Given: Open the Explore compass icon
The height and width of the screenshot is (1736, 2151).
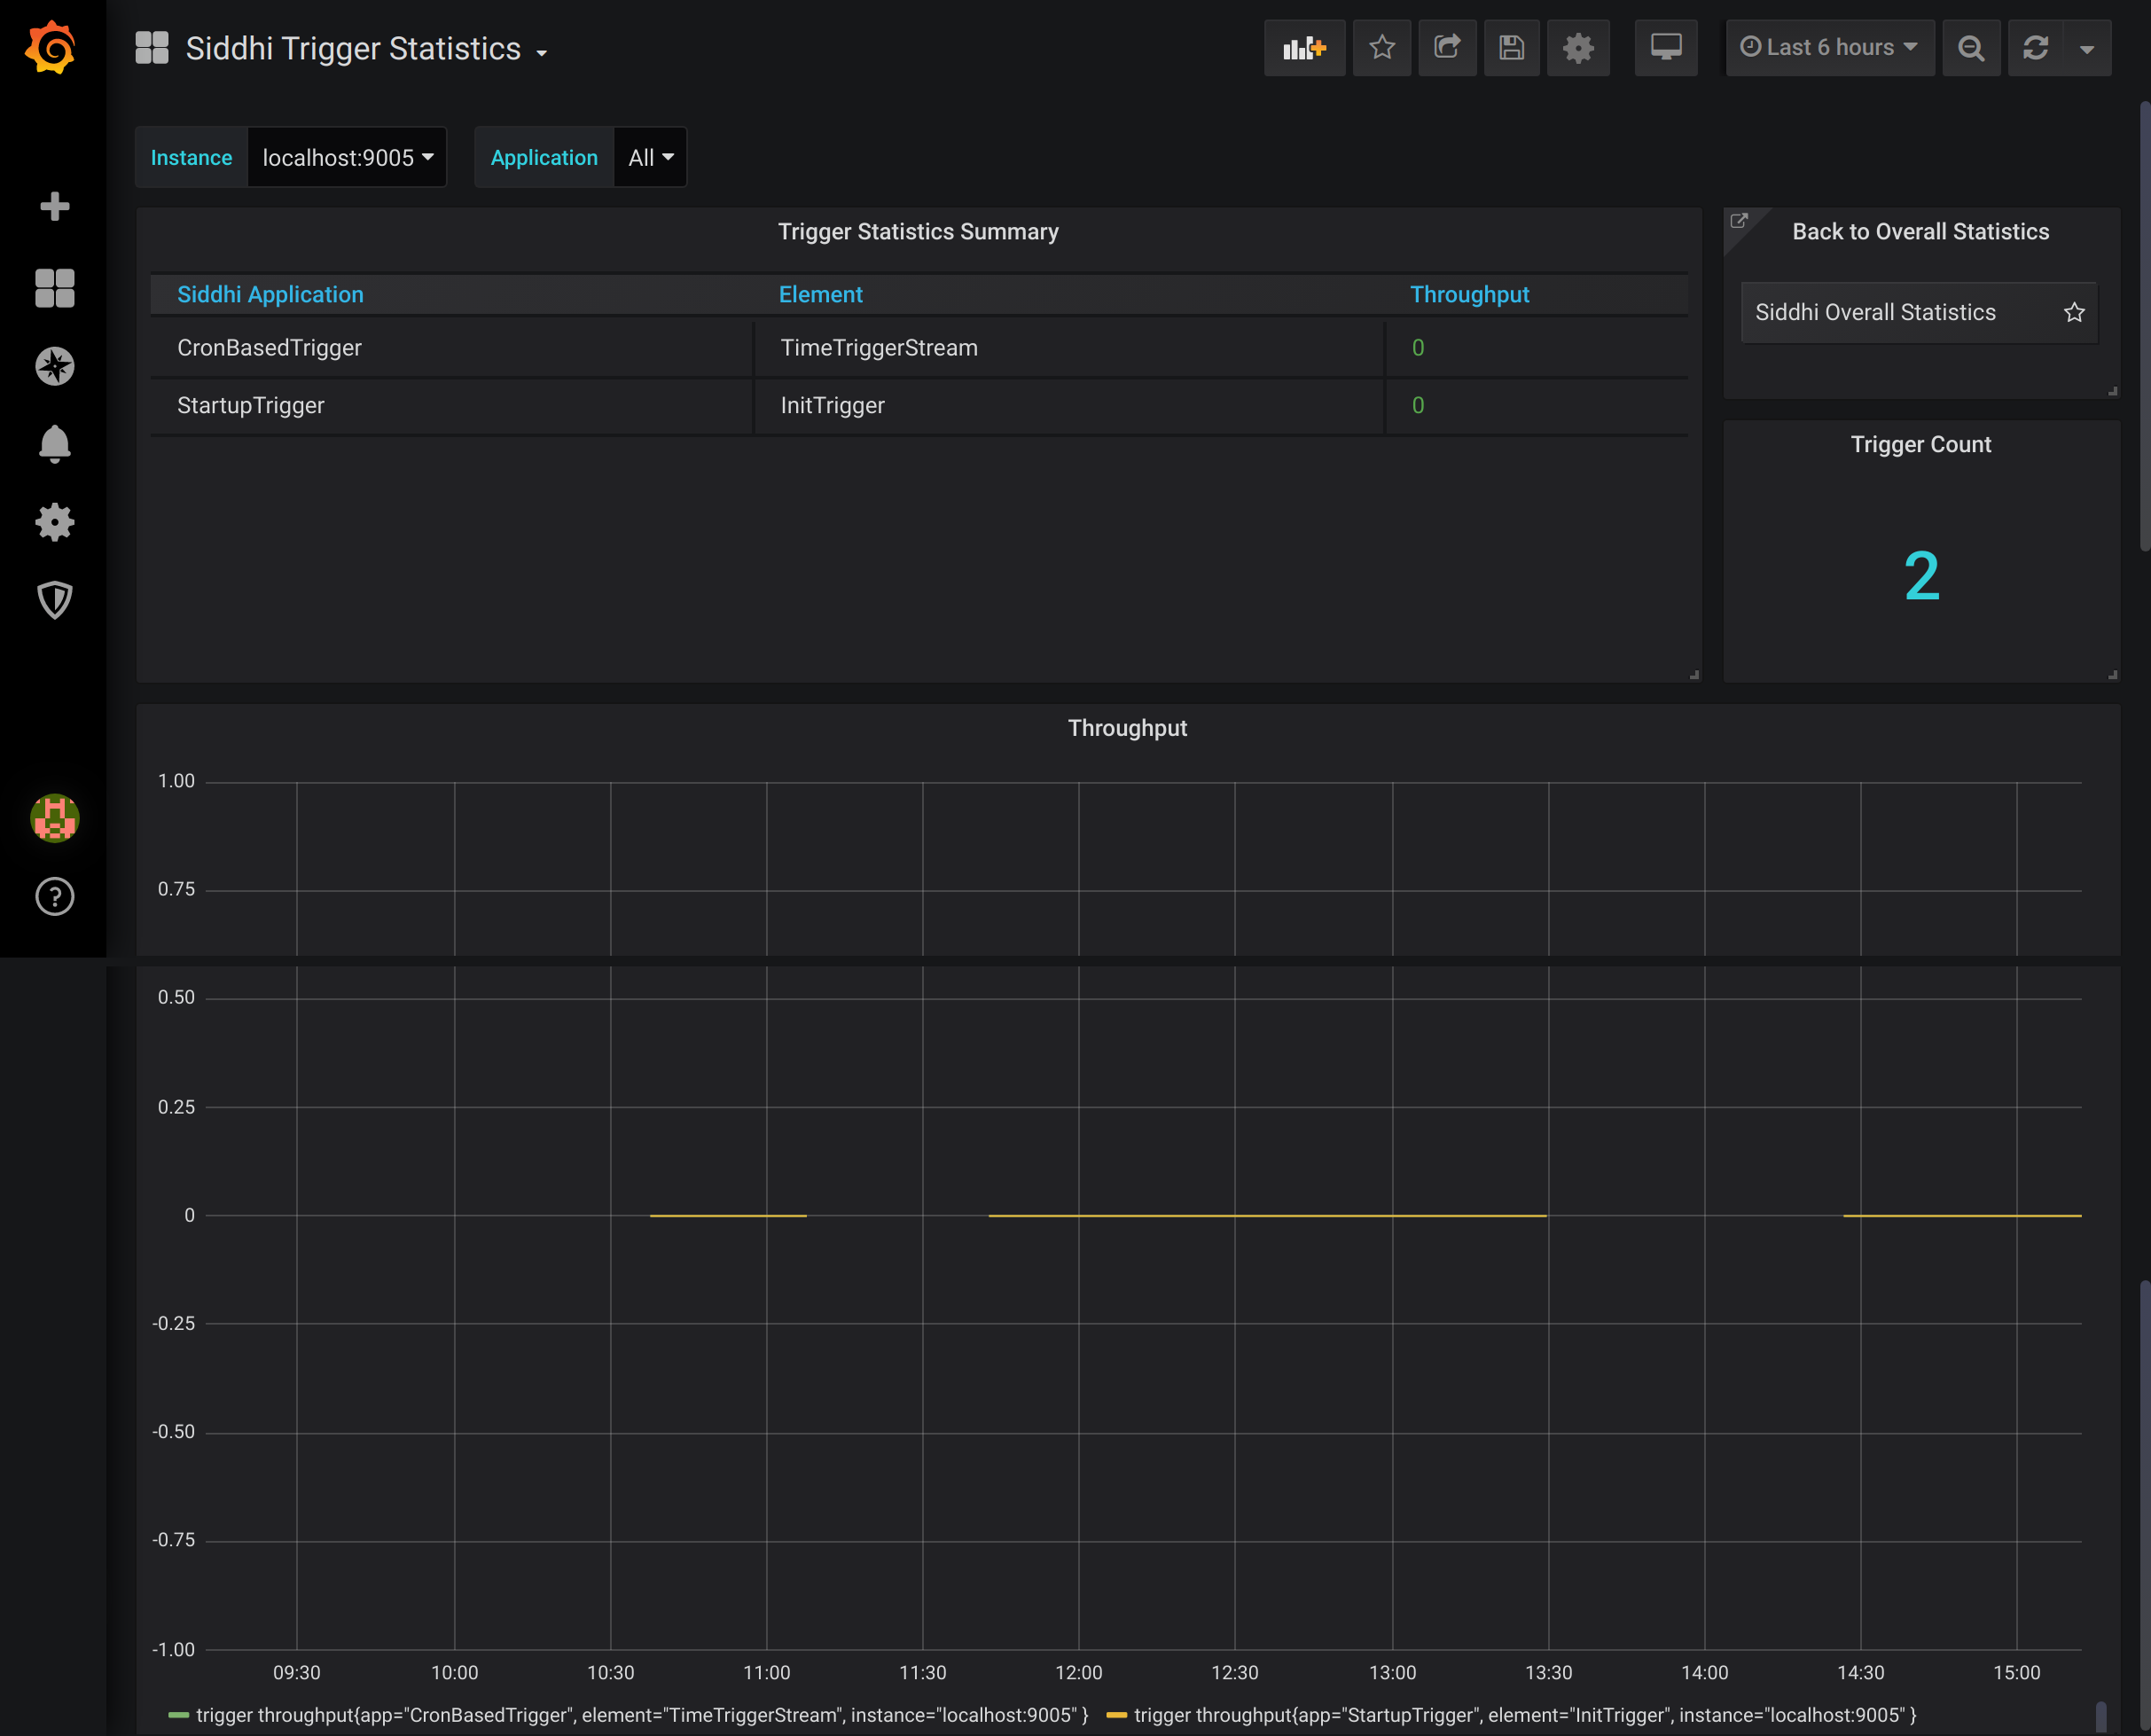Looking at the screenshot, I should [54, 366].
